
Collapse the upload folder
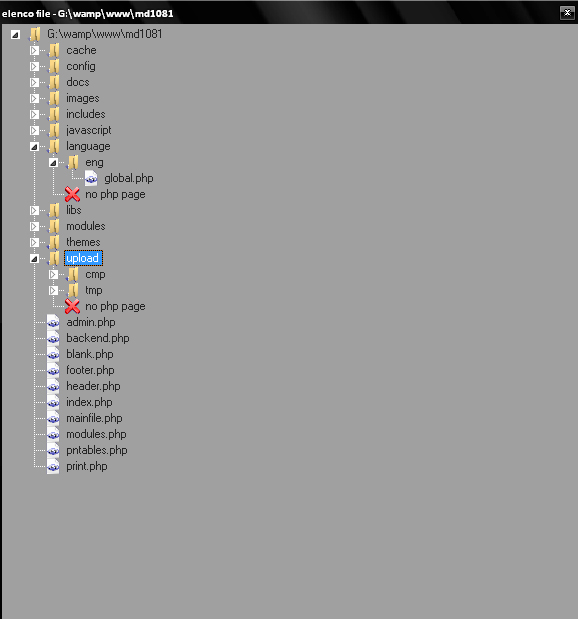click(34, 259)
